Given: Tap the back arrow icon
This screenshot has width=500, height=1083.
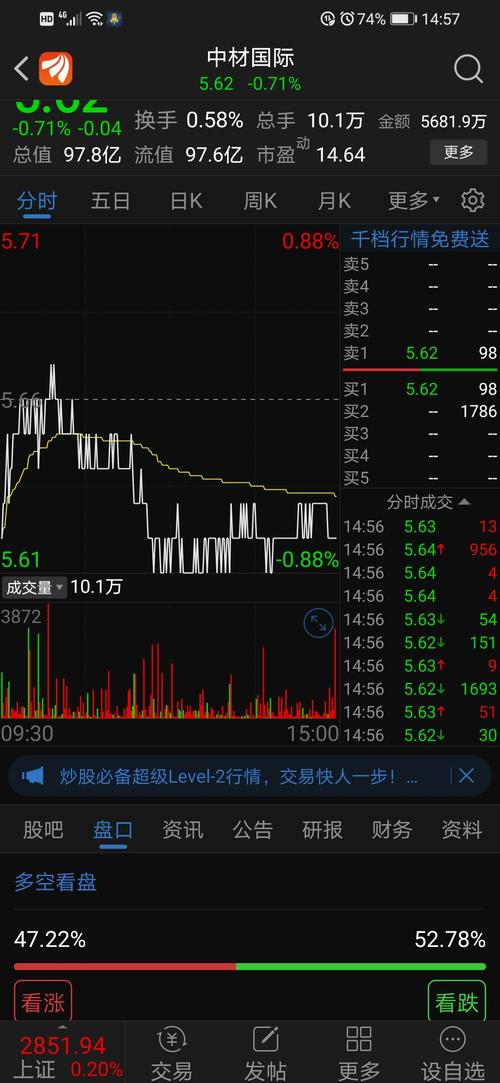Looking at the screenshot, I should (21, 69).
